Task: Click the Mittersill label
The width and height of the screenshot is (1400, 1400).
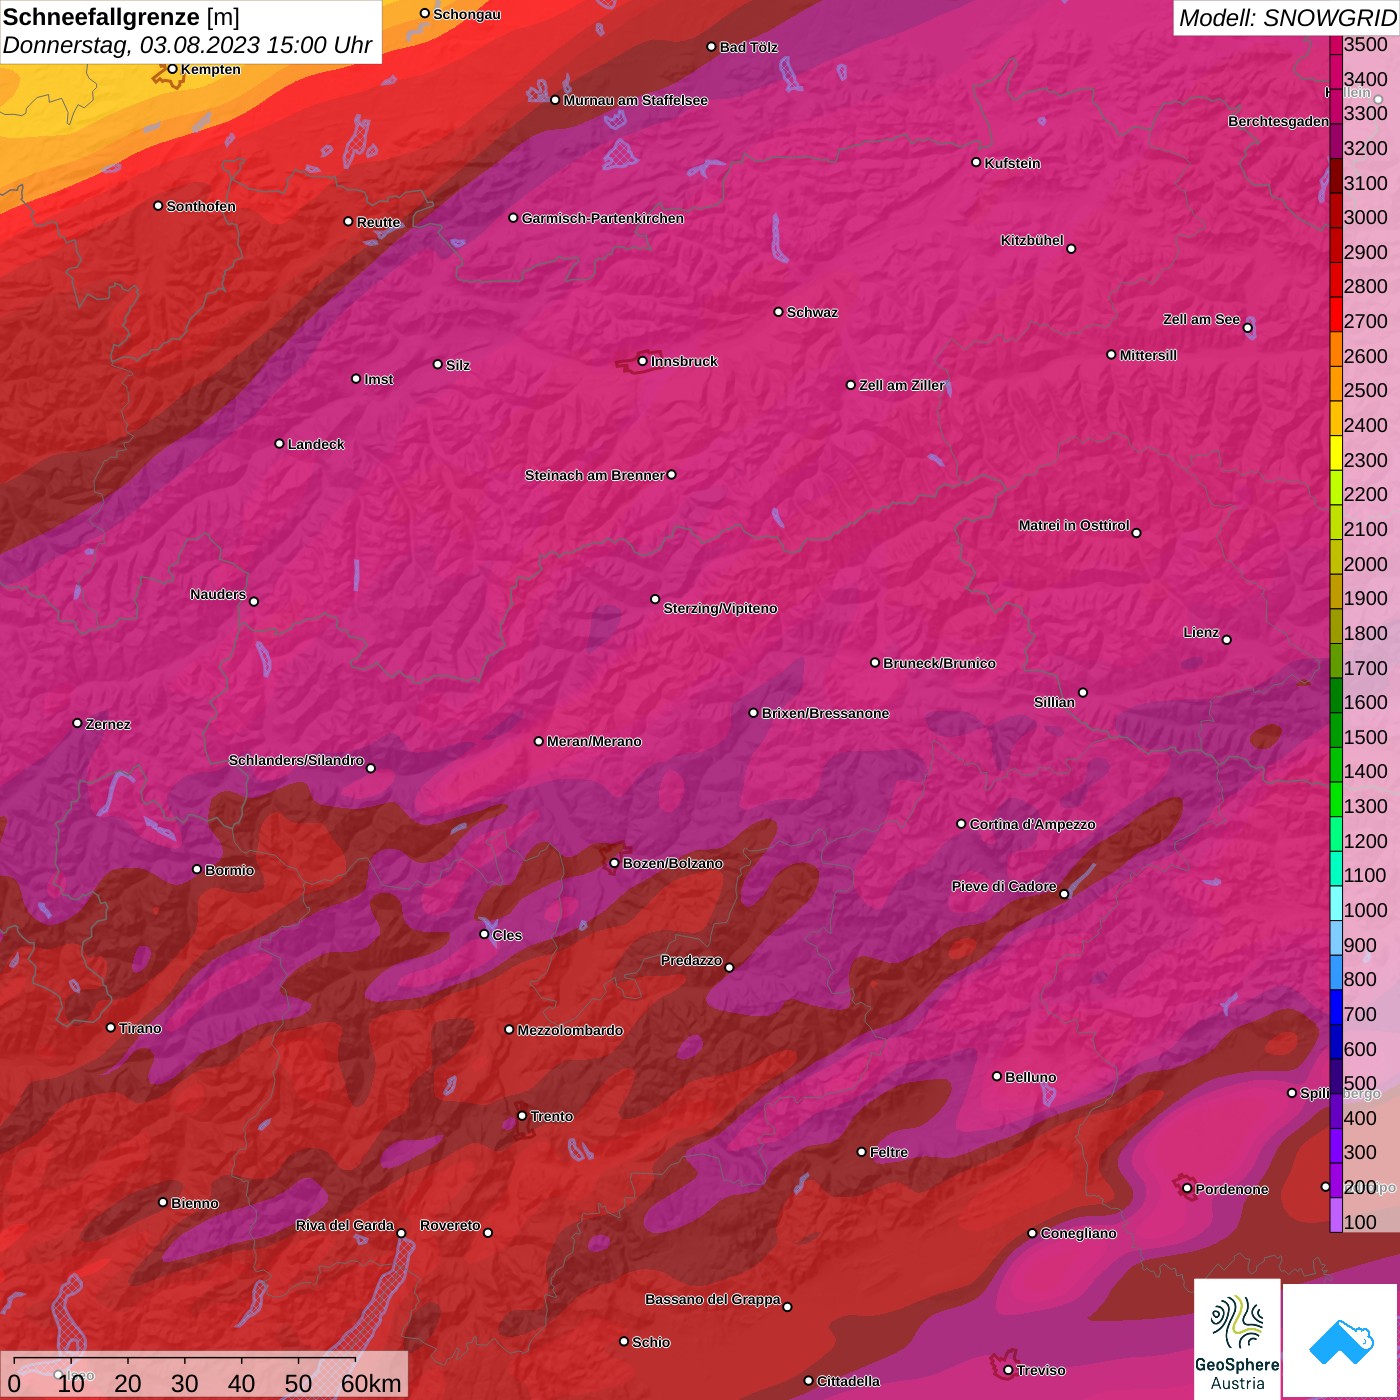Action: pyautogui.click(x=1149, y=355)
